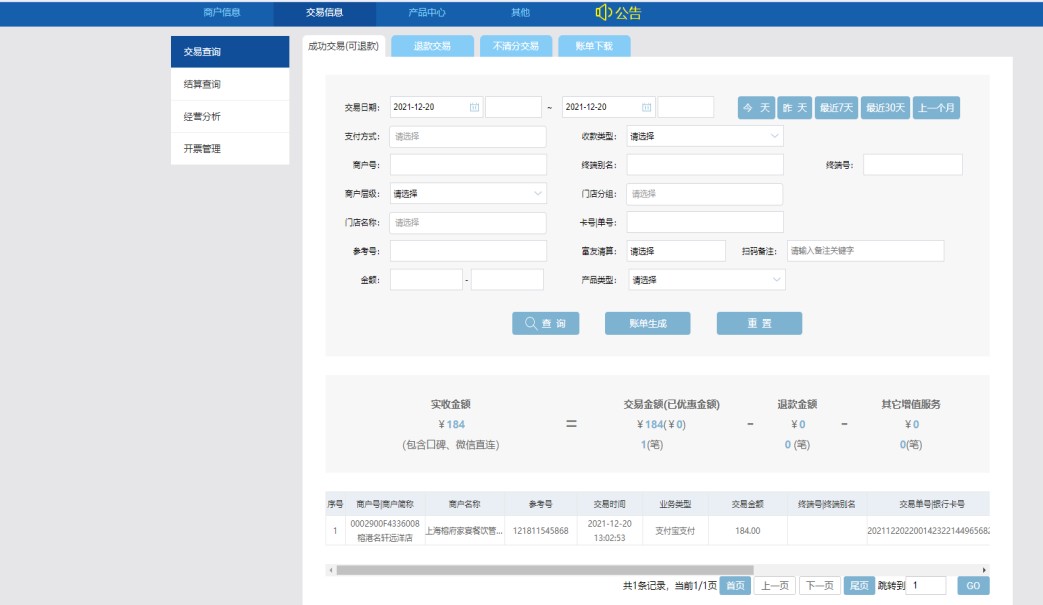Select 产品中心 in top navigation

click(x=427, y=13)
